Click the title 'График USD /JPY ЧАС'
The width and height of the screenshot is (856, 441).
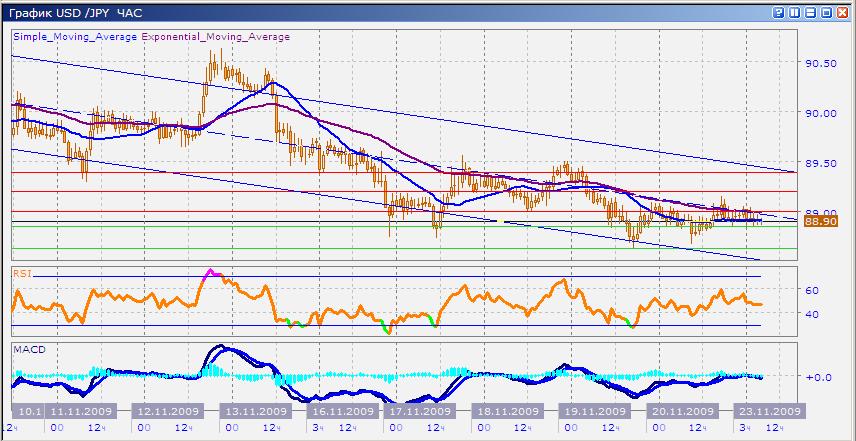tap(75, 13)
